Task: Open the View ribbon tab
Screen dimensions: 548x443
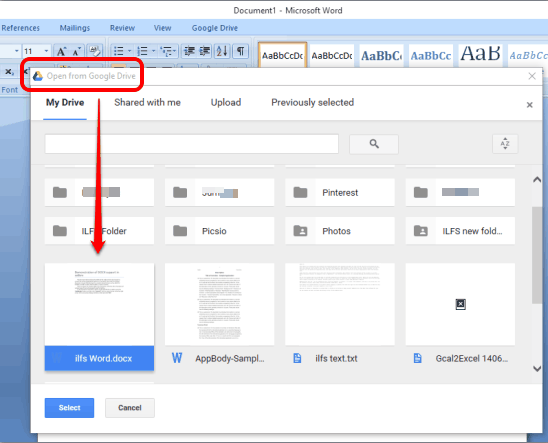Action: 163,28
